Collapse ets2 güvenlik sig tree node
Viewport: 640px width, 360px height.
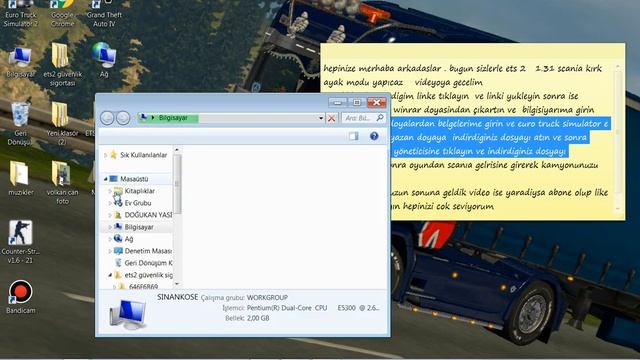tap(110, 275)
